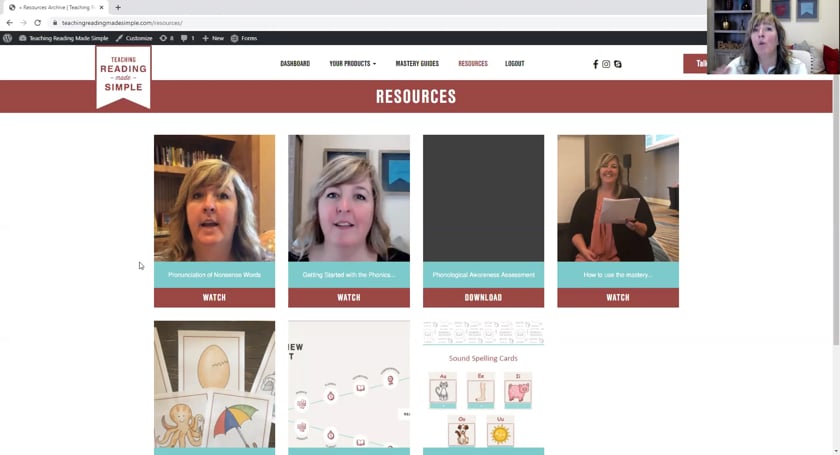Image resolution: width=840 pixels, height=455 pixels.
Task: Watch the Getting Started with the Phonics video
Action: click(349, 297)
